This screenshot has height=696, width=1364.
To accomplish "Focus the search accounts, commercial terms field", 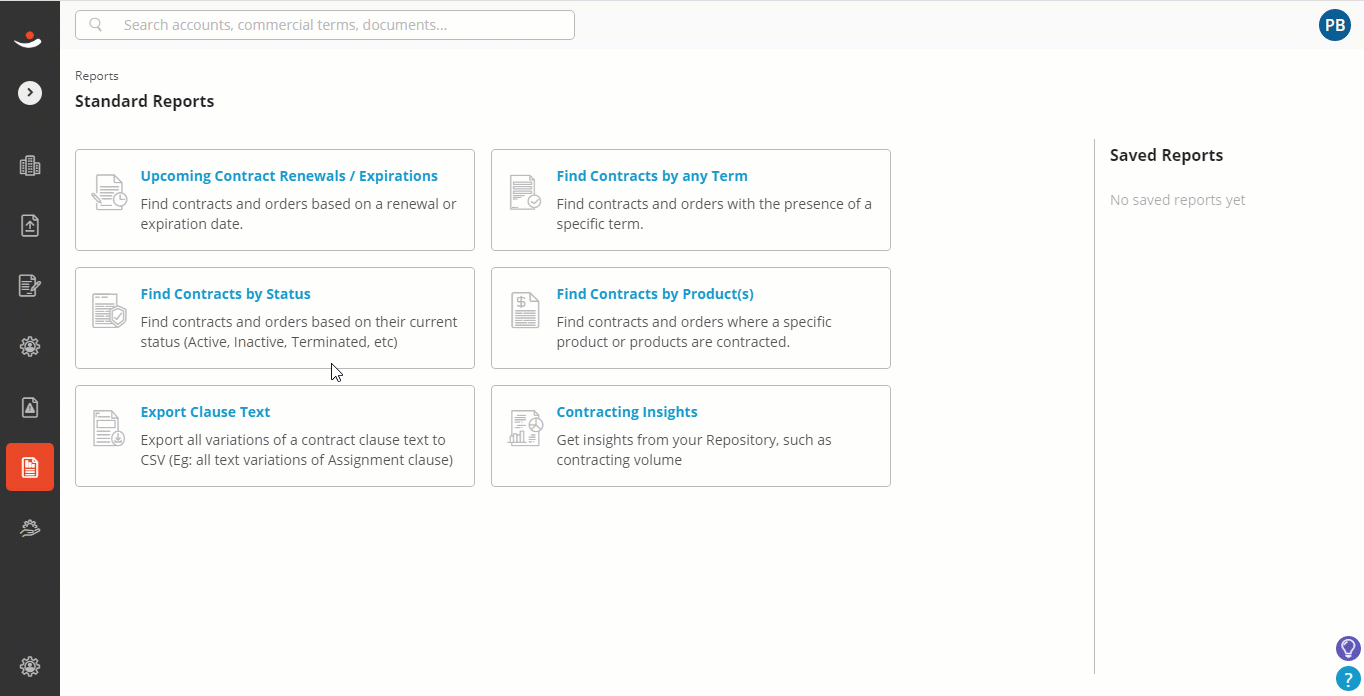I will pyautogui.click(x=325, y=25).
